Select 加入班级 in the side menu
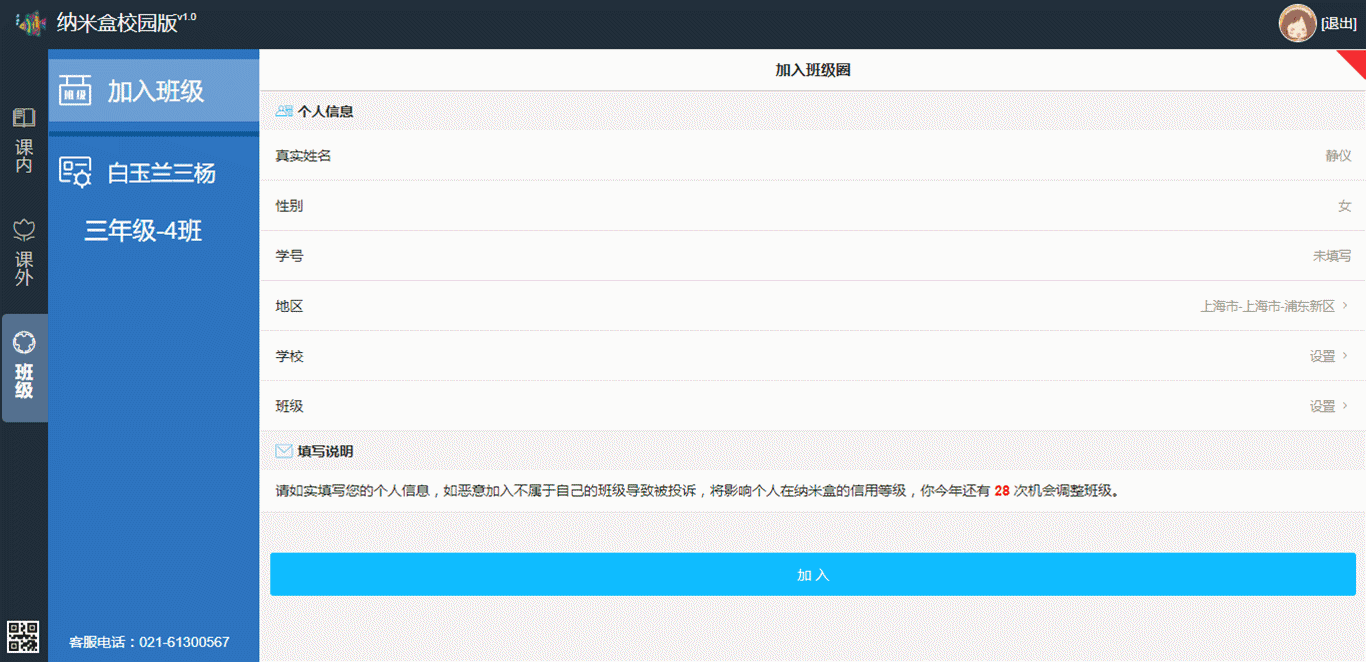1366x662 pixels. click(x=155, y=91)
